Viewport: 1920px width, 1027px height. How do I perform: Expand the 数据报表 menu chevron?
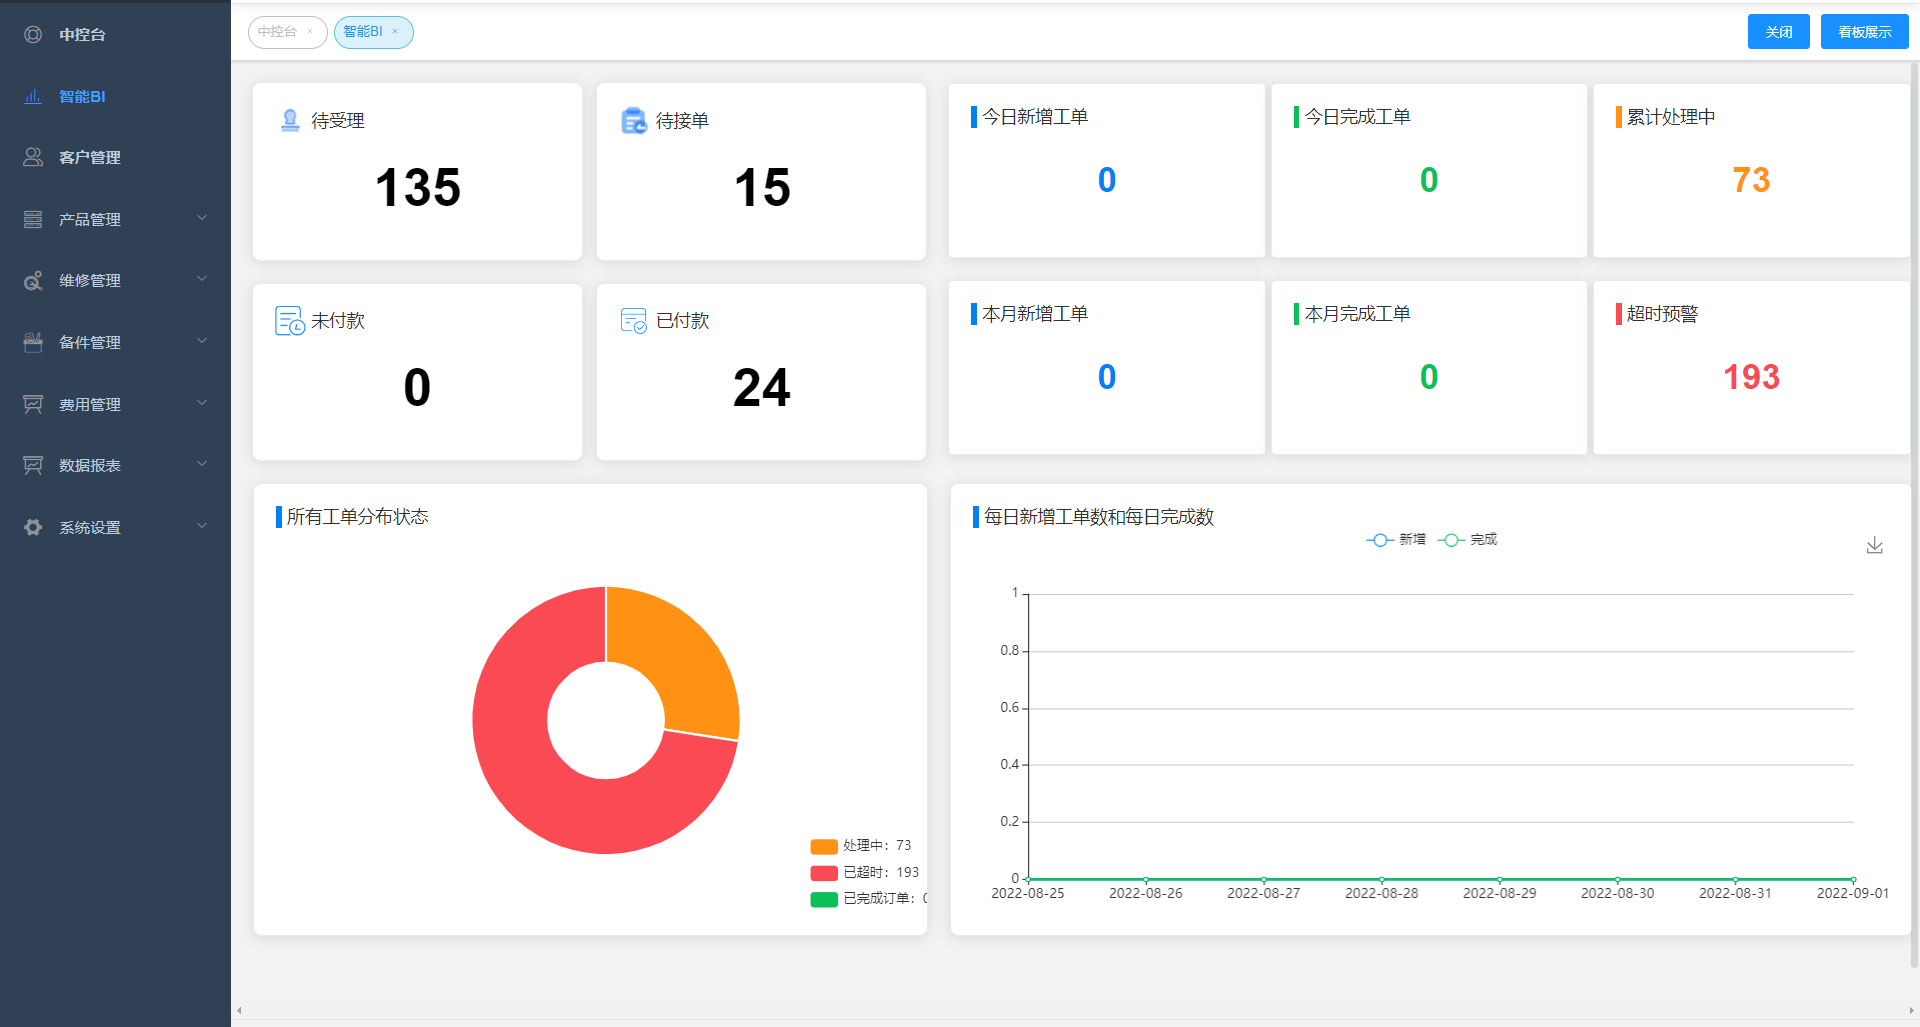[202, 464]
